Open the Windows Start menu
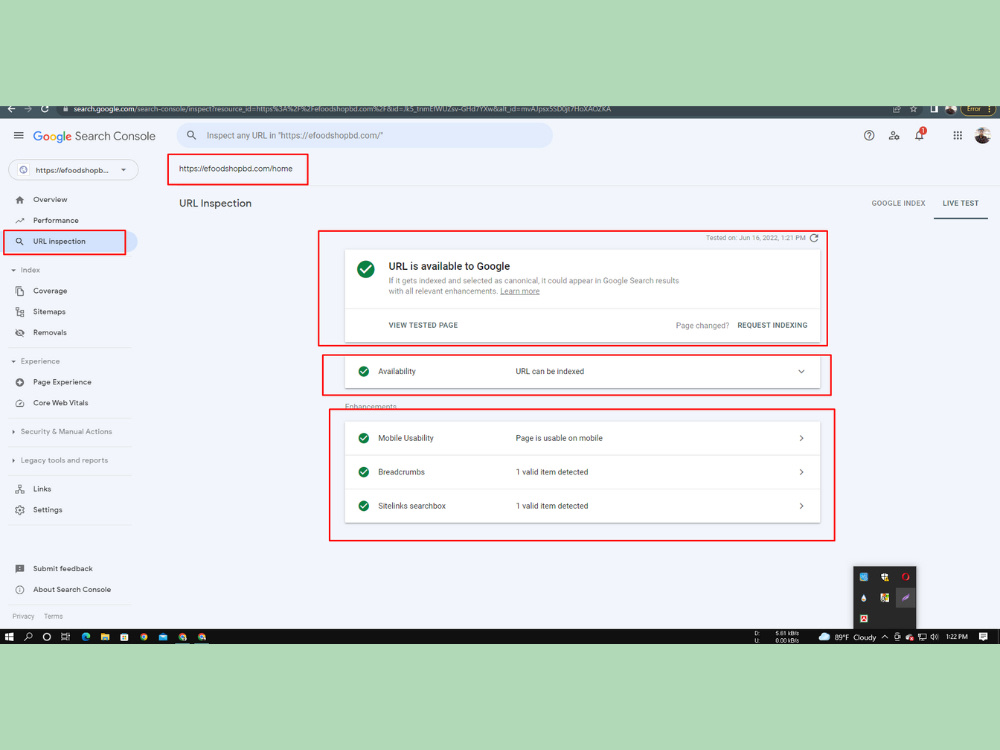The image size is (1000, 750). [x=9, y=637]
